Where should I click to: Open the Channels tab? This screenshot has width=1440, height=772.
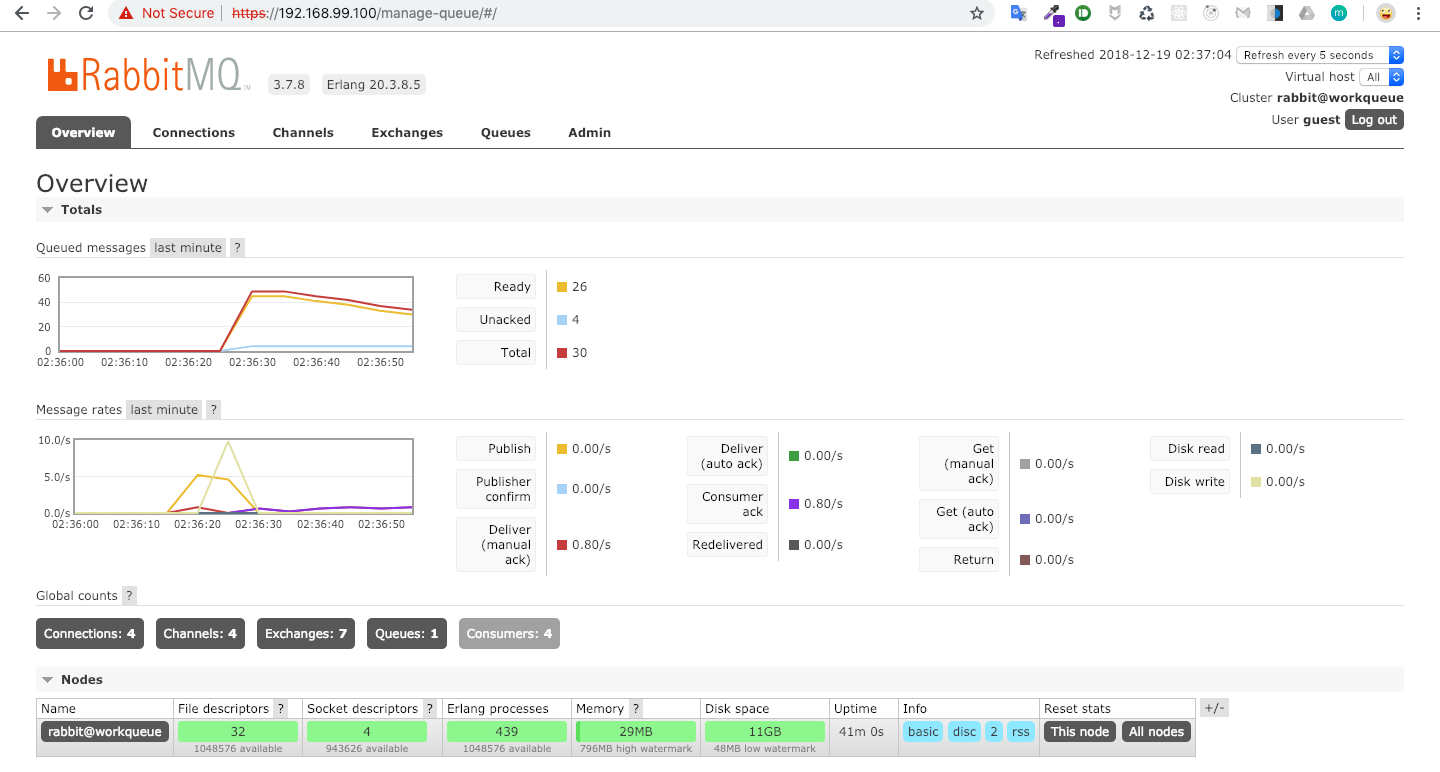tap(303, 132)
